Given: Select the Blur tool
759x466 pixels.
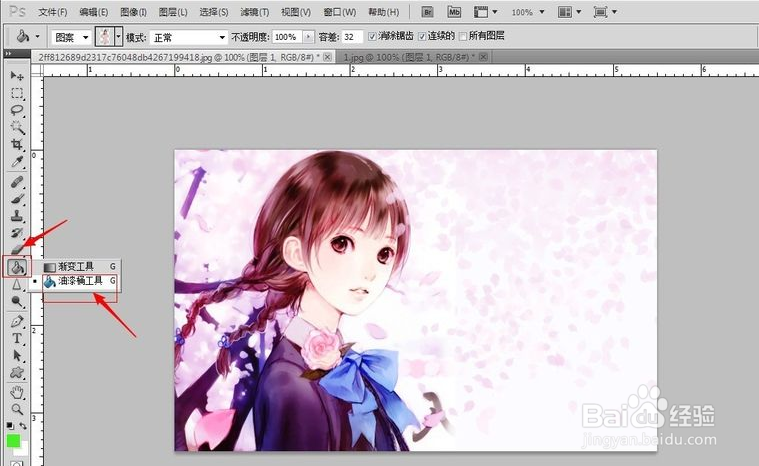Looking at the screenshot, I should point(17,284).
